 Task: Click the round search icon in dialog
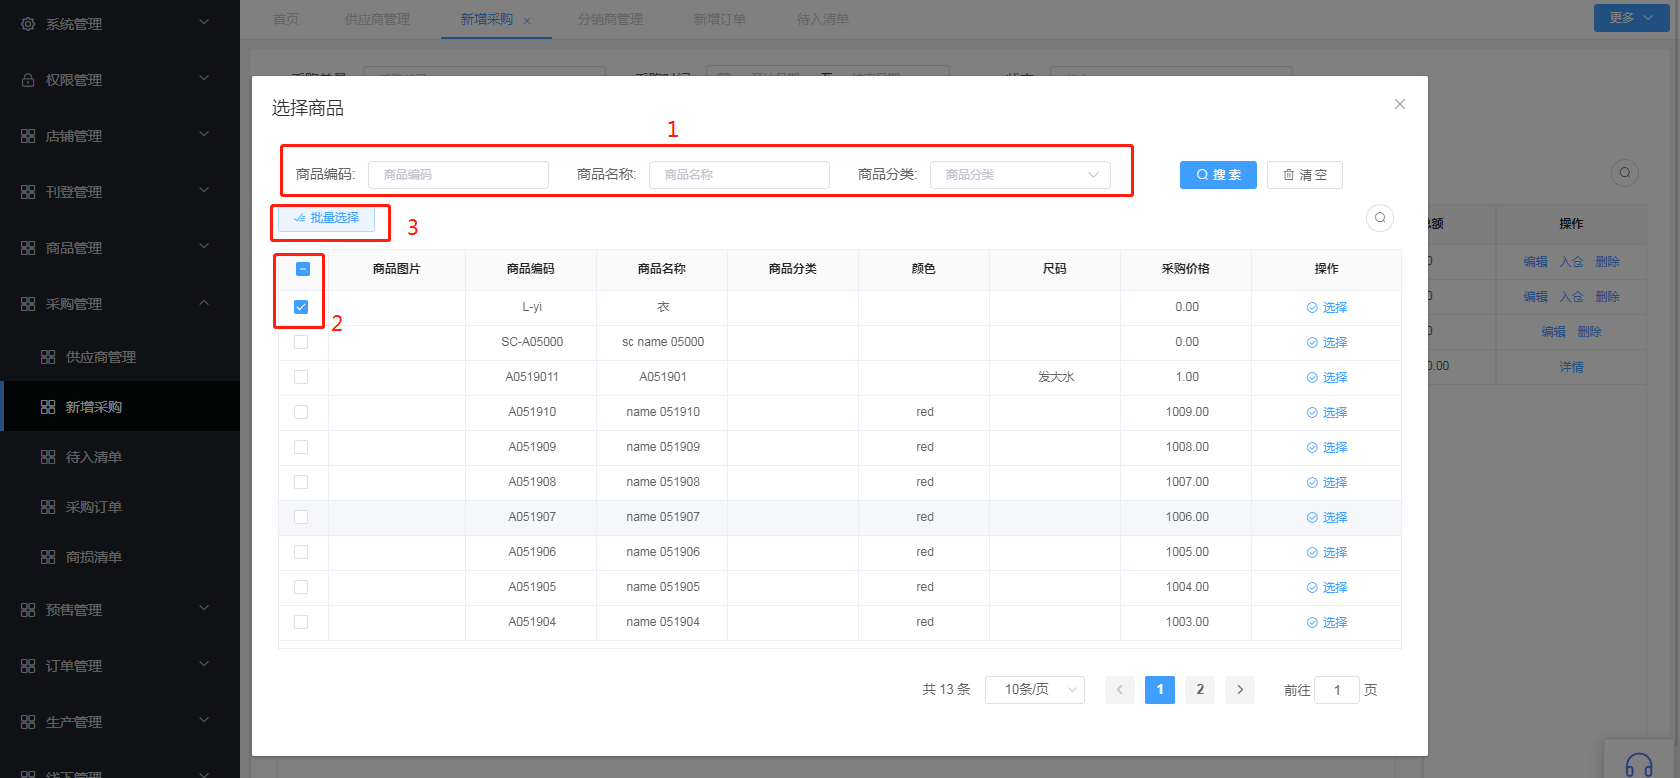click(x=1380, y=218)
